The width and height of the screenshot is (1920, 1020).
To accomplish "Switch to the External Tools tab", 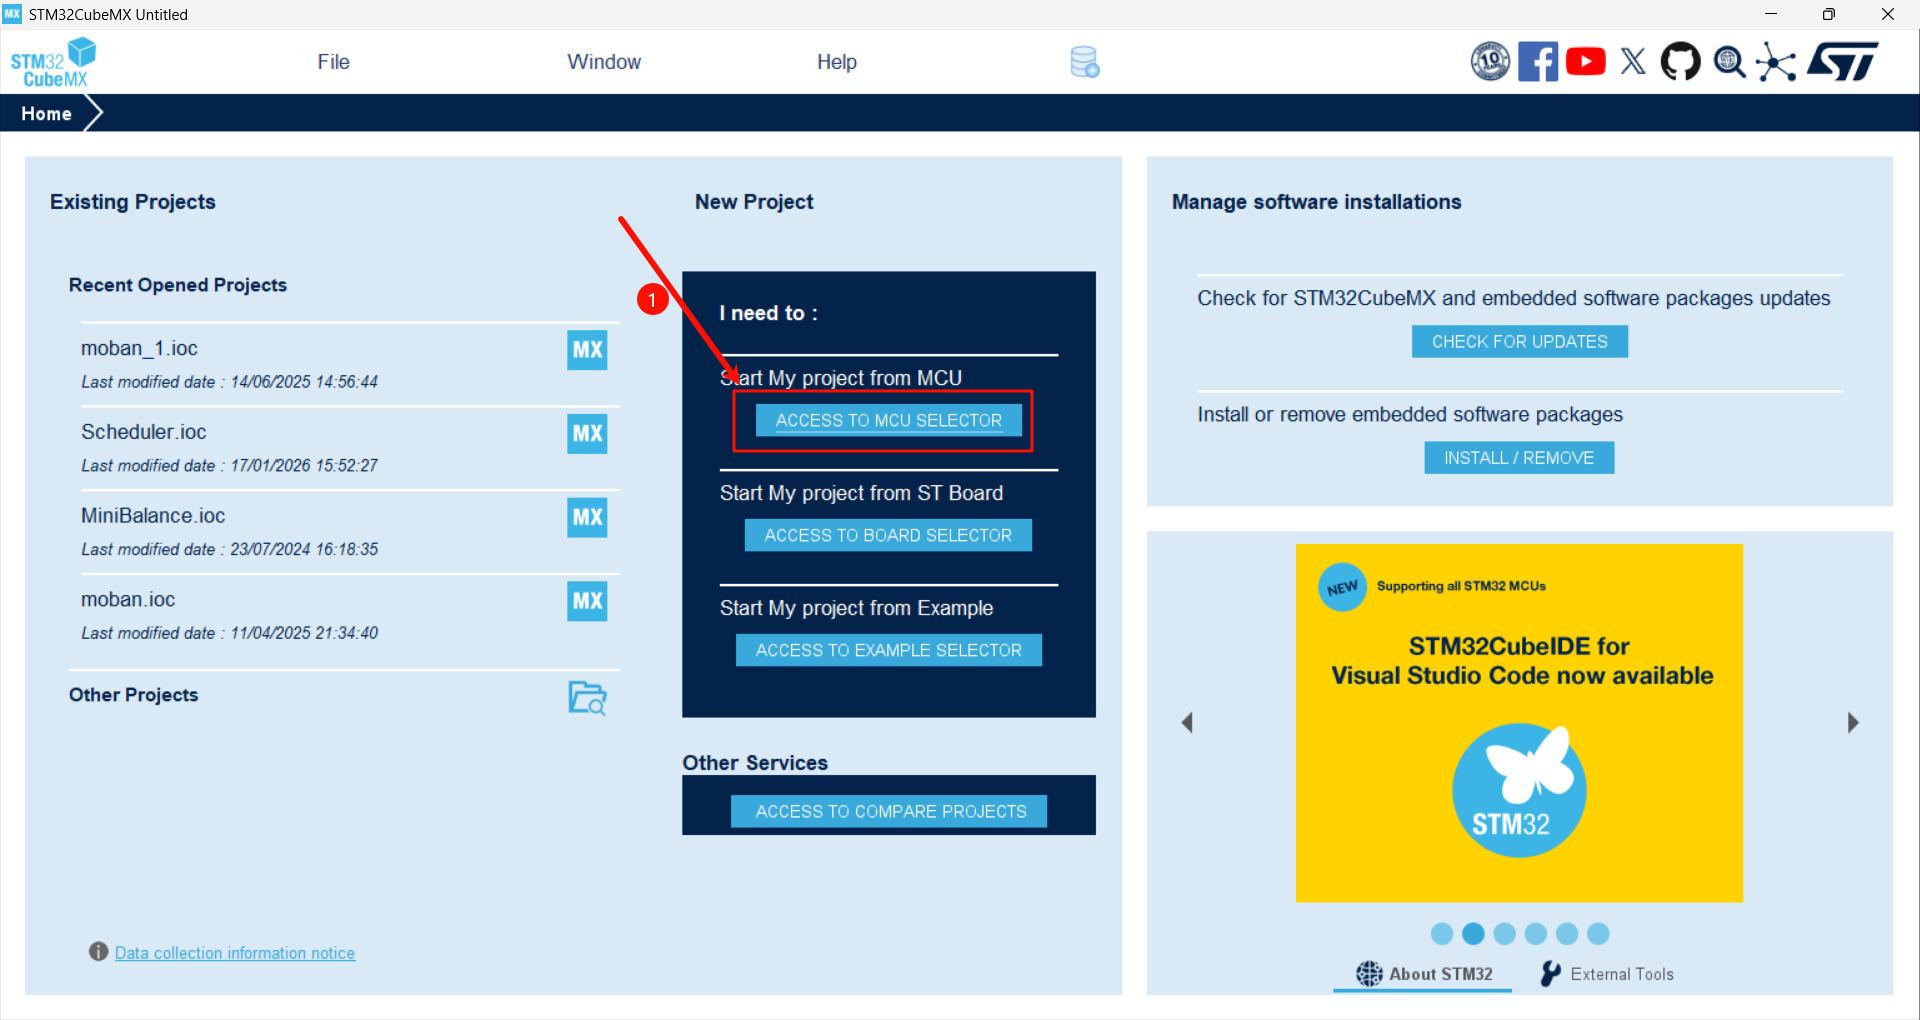I will point(1607,974).
